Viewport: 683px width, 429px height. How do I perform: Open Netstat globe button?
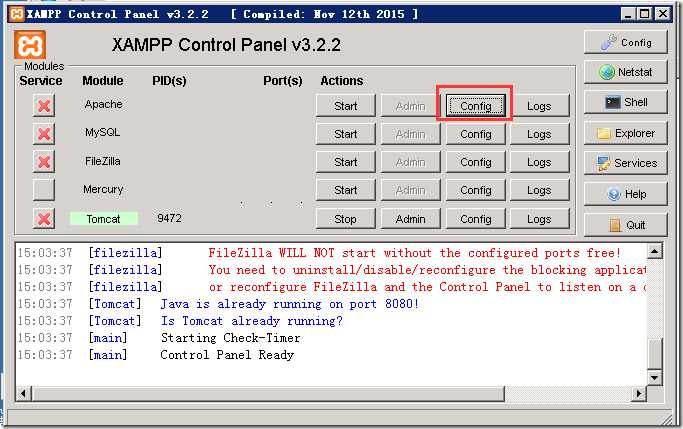pos(626,72)
